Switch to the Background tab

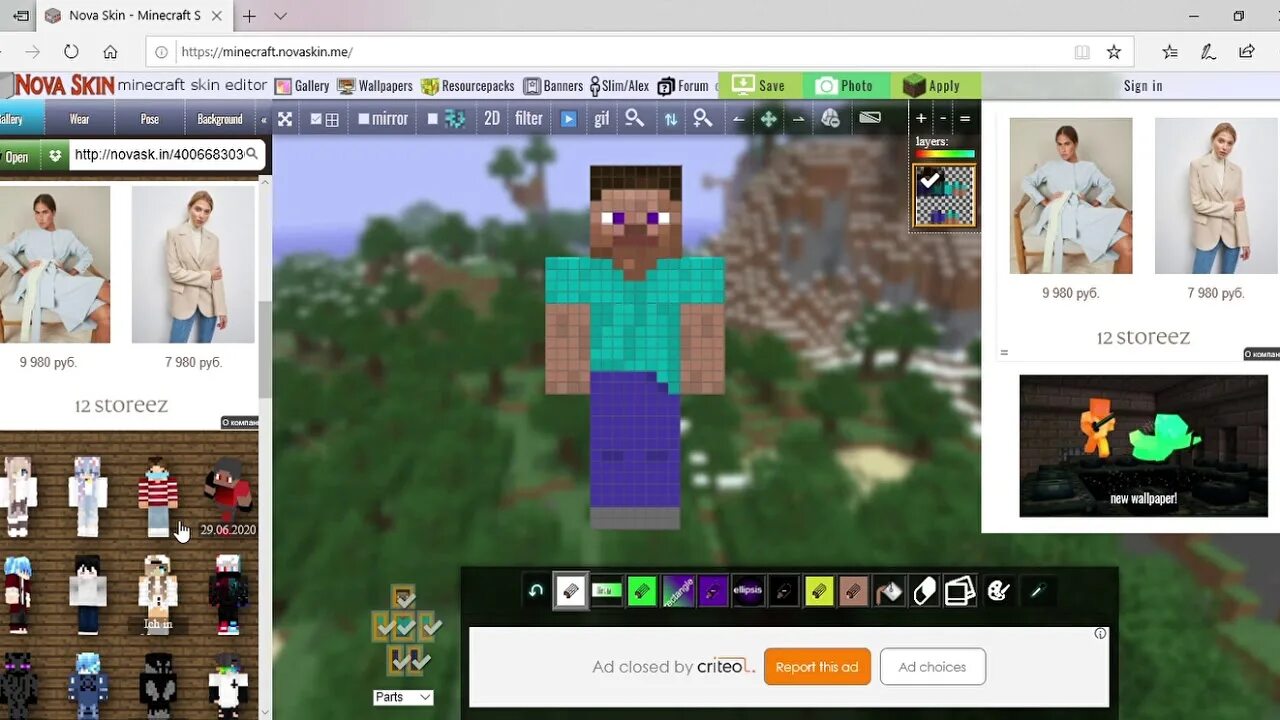click(x=220, y=119)
